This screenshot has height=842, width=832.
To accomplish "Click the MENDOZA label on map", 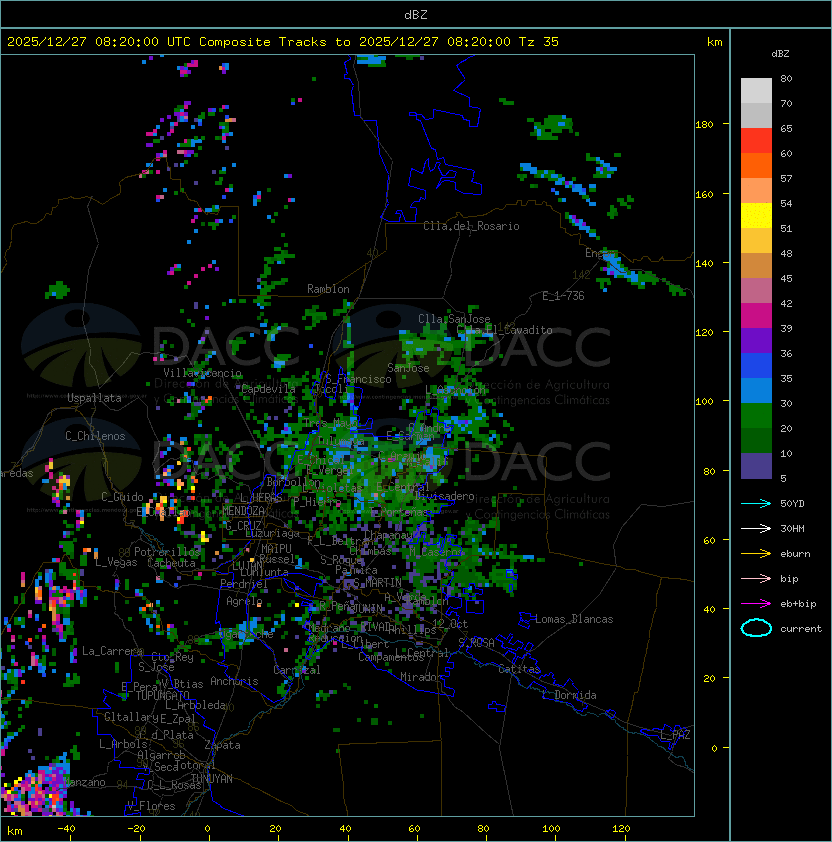I will [x=243, y=511].
